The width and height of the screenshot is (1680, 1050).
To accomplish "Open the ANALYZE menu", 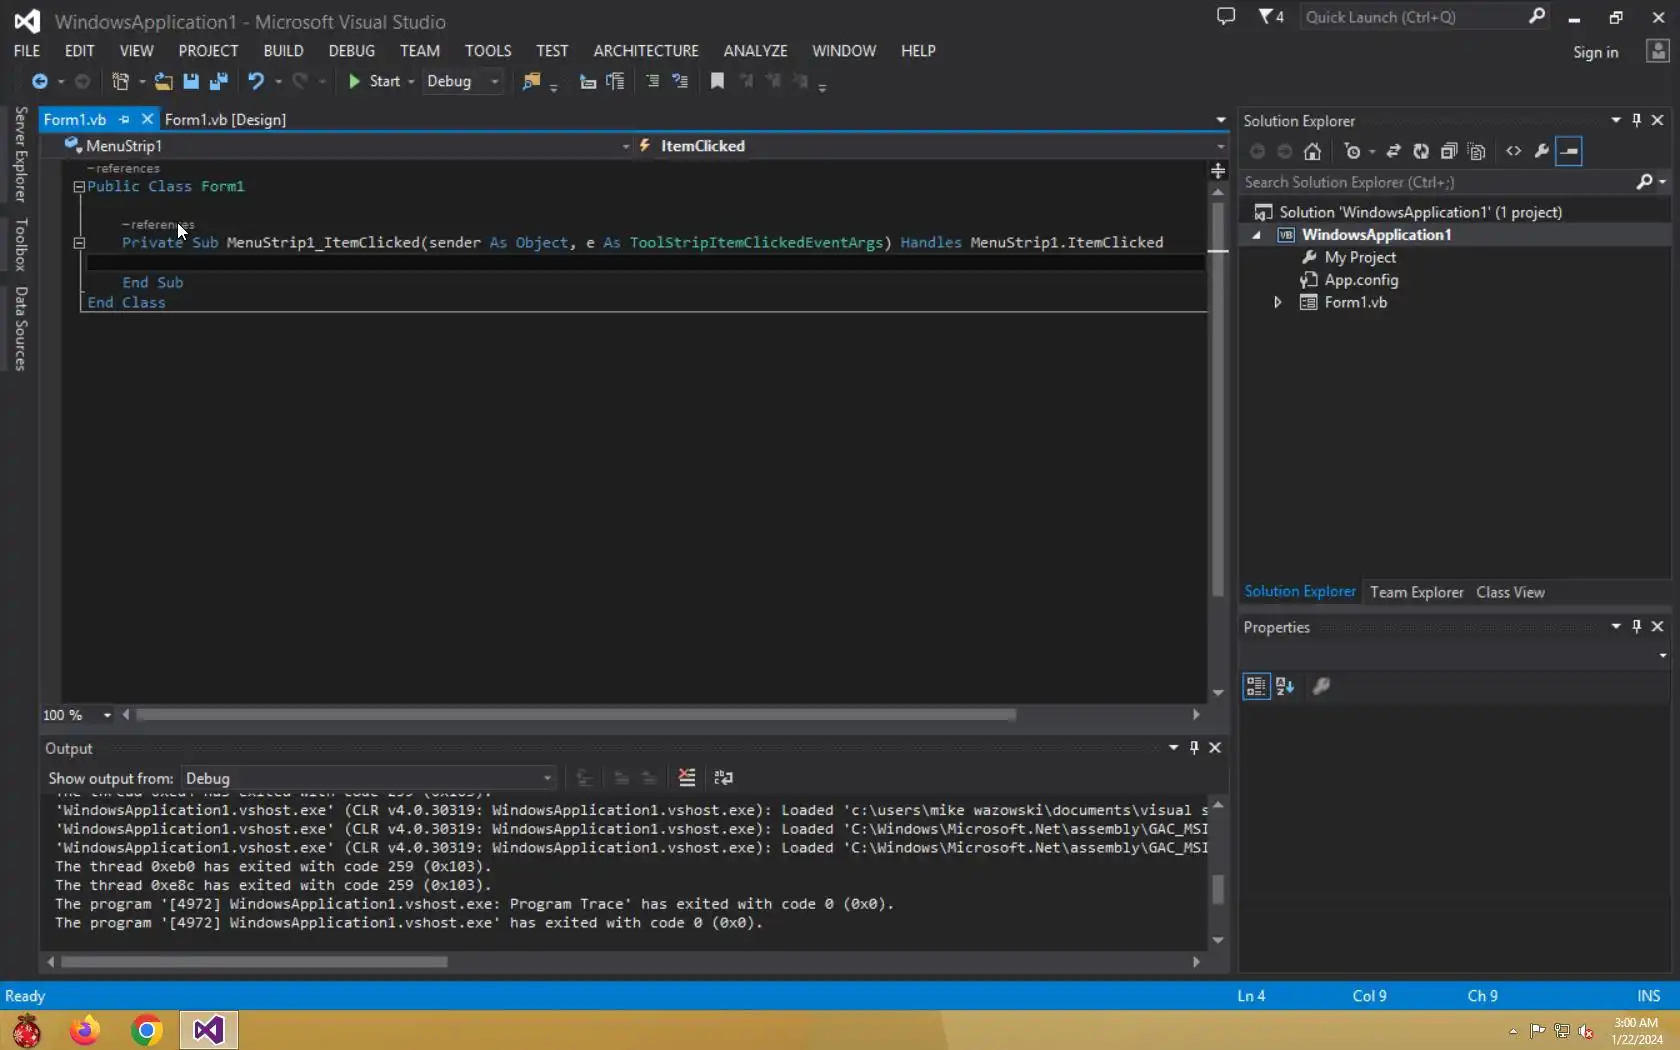I will pyautogui.click(x=755, y=51).
